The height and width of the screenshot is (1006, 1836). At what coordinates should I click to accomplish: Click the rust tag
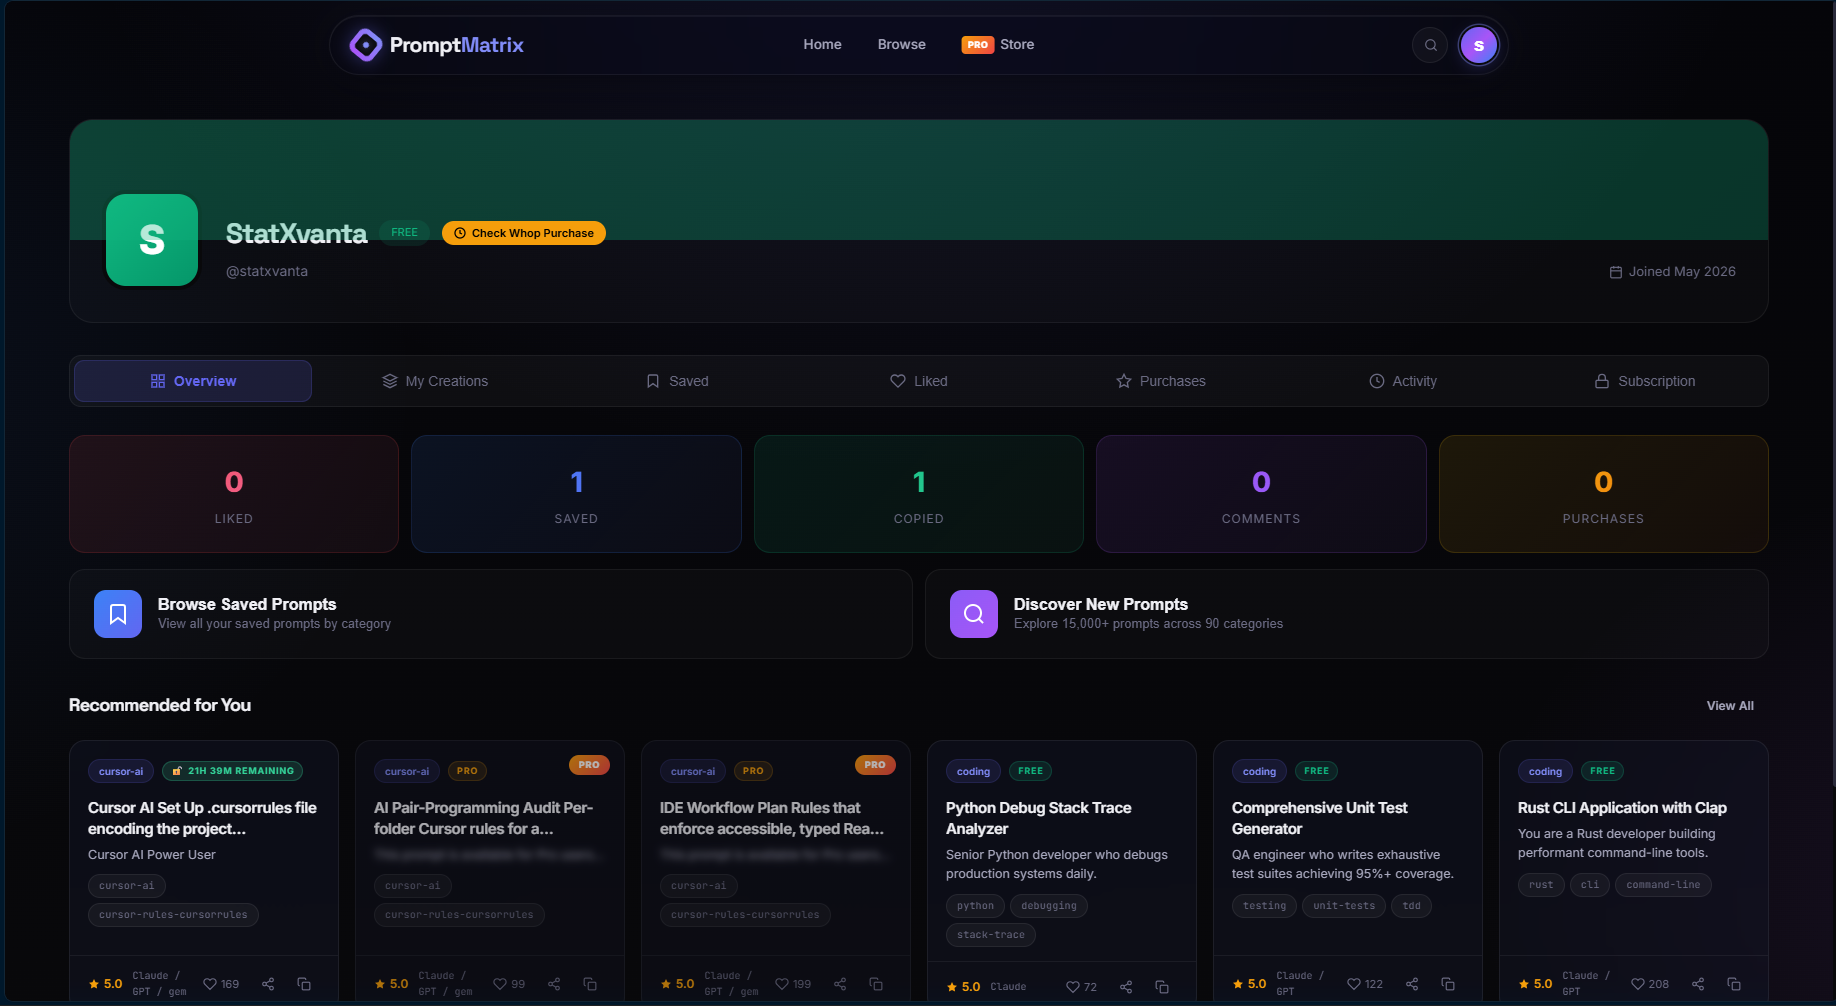point(1541,885)
